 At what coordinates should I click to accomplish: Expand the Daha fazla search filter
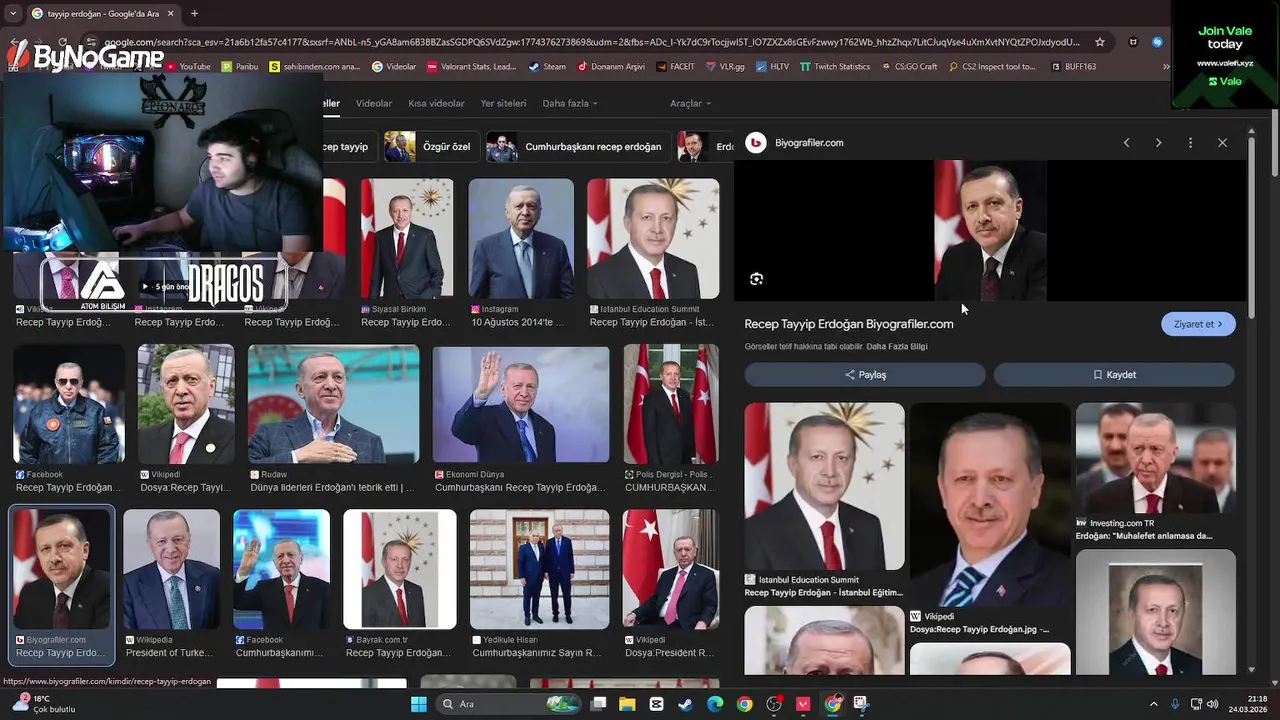coord(570,103)
